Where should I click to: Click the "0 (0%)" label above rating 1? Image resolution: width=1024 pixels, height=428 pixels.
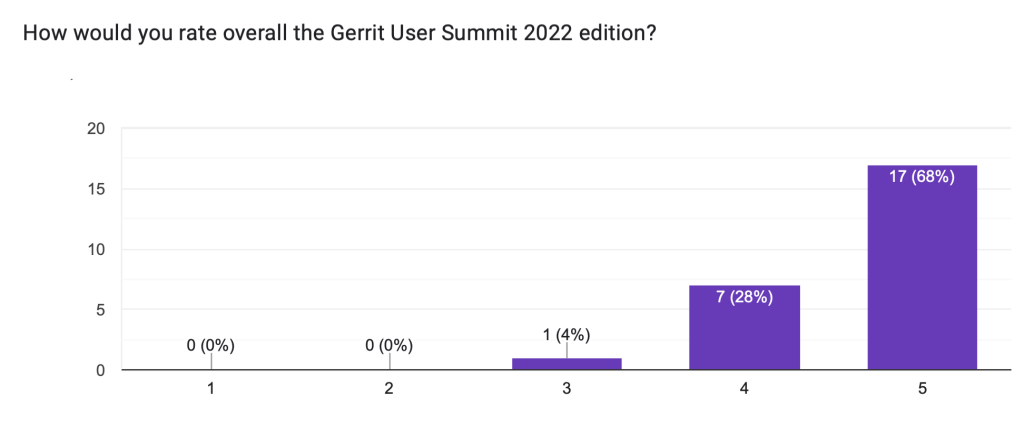click(210, 346)
